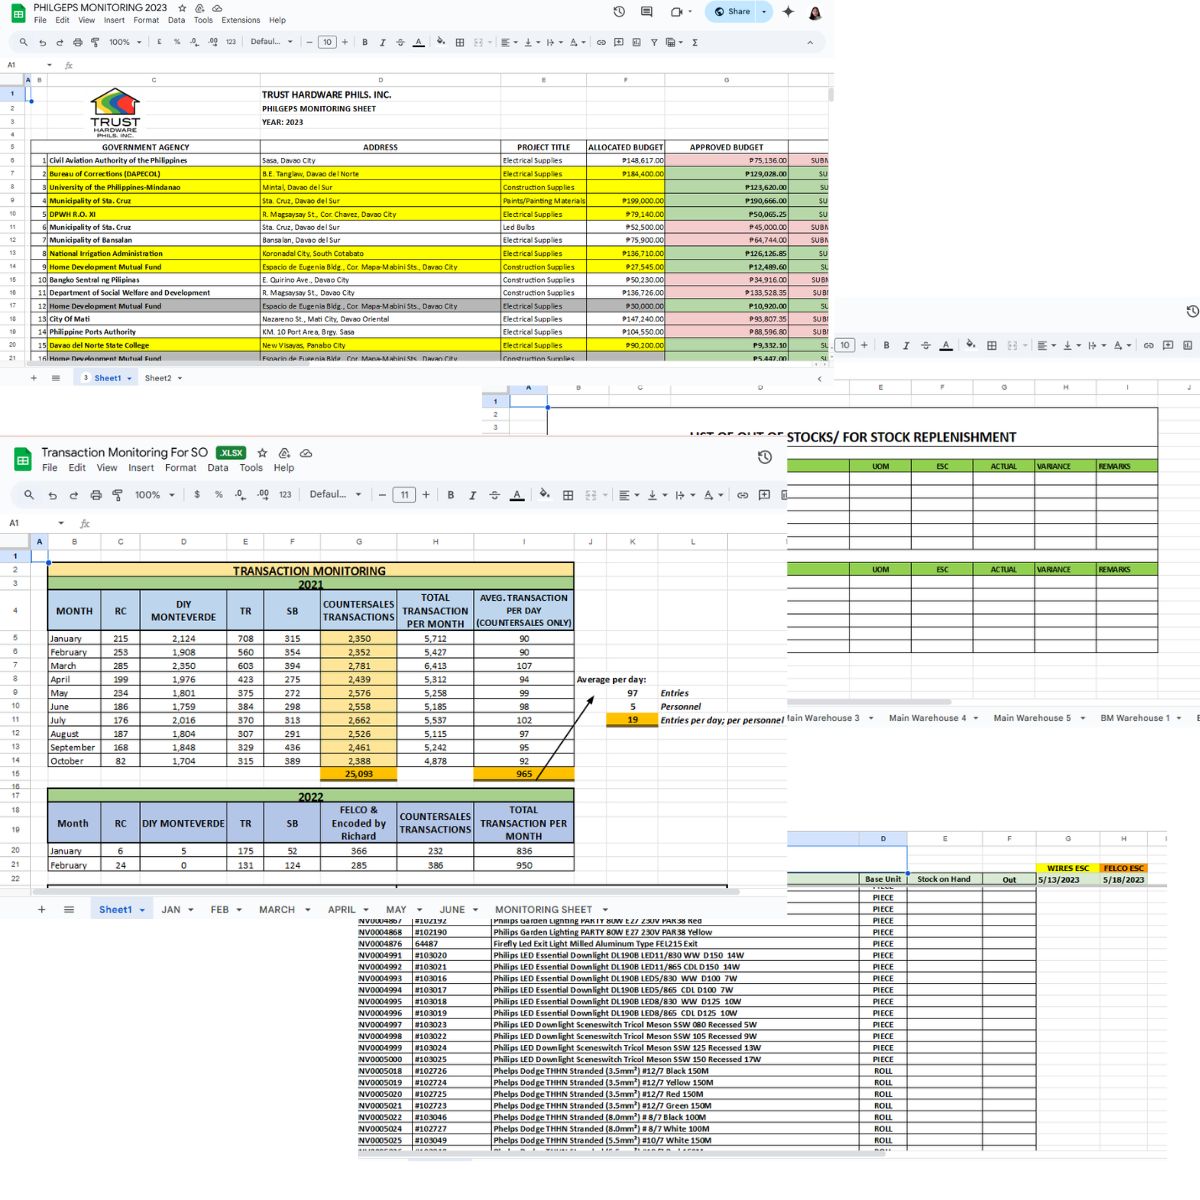Insert comment in stock replenishment toolbar
This screenshot has width=1200, height=1200.
pos(1168,345)
